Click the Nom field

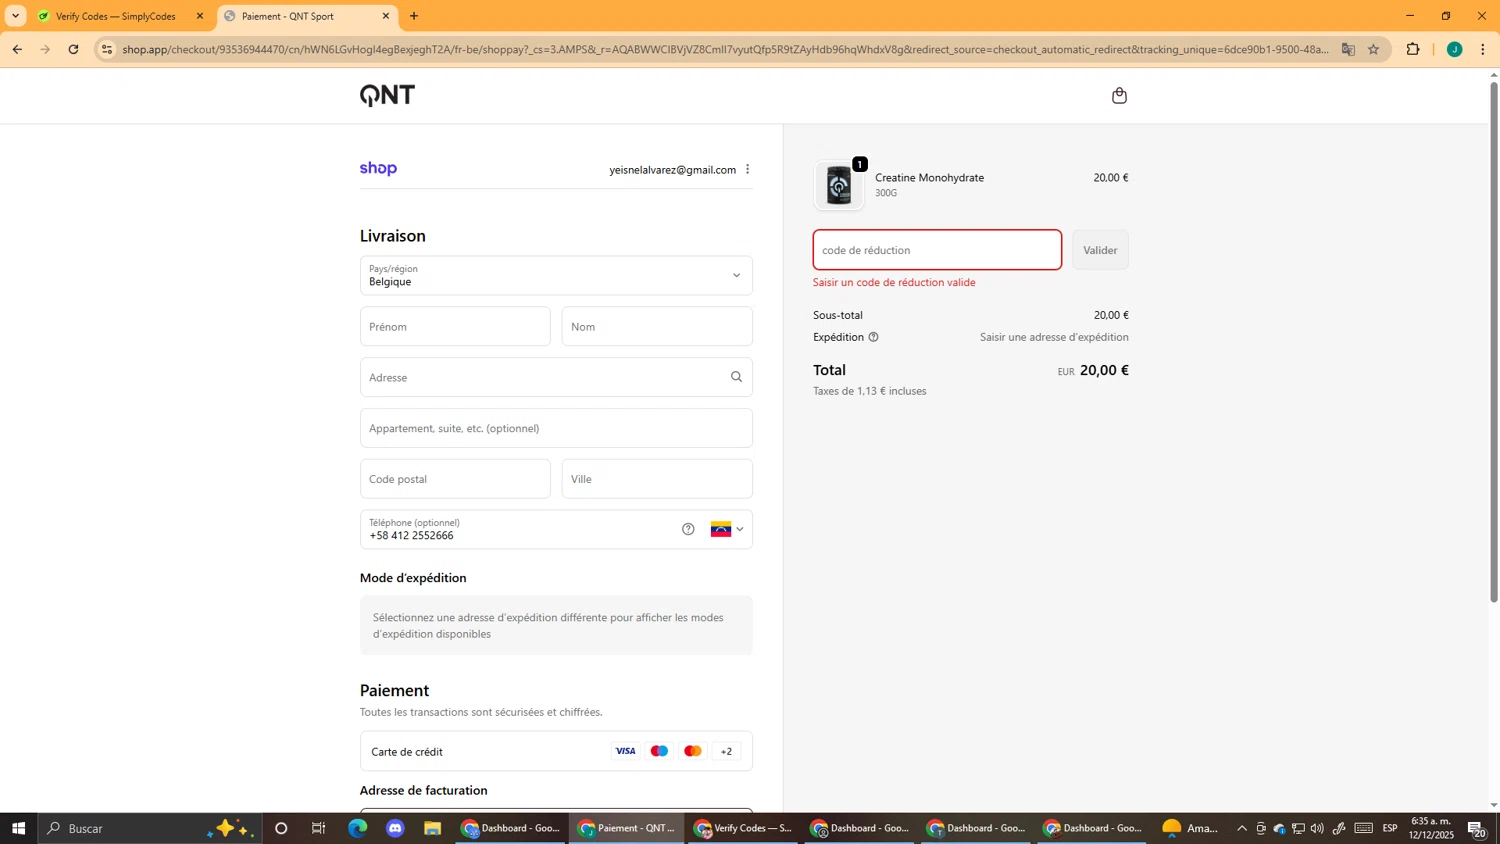pos(657,327)
